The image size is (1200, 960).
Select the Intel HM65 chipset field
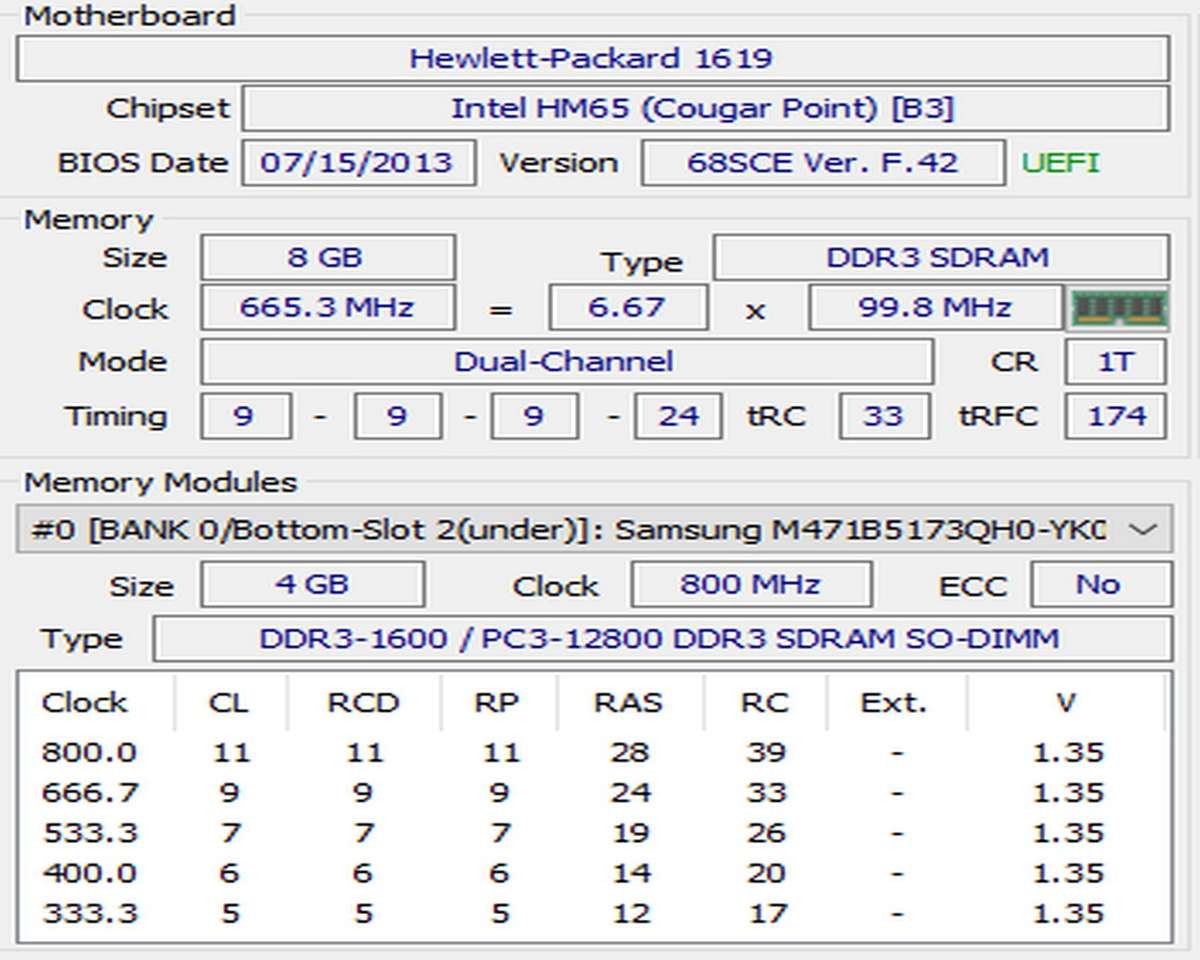tap(704, 108)
